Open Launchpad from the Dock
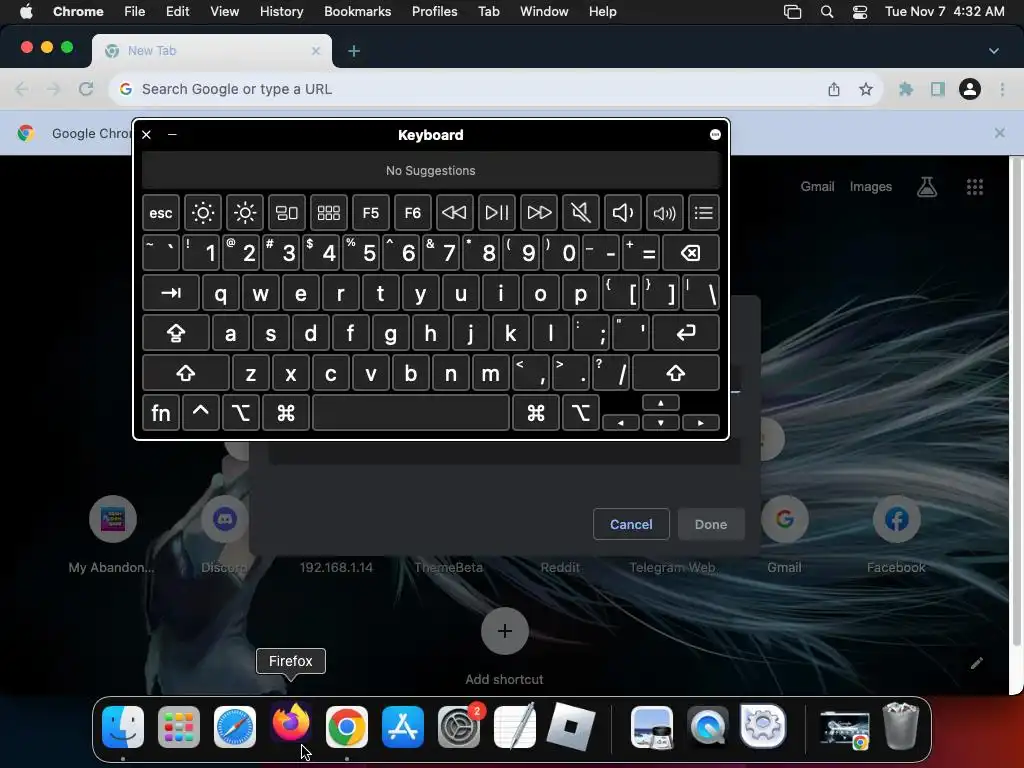 (x=179, y=726)
